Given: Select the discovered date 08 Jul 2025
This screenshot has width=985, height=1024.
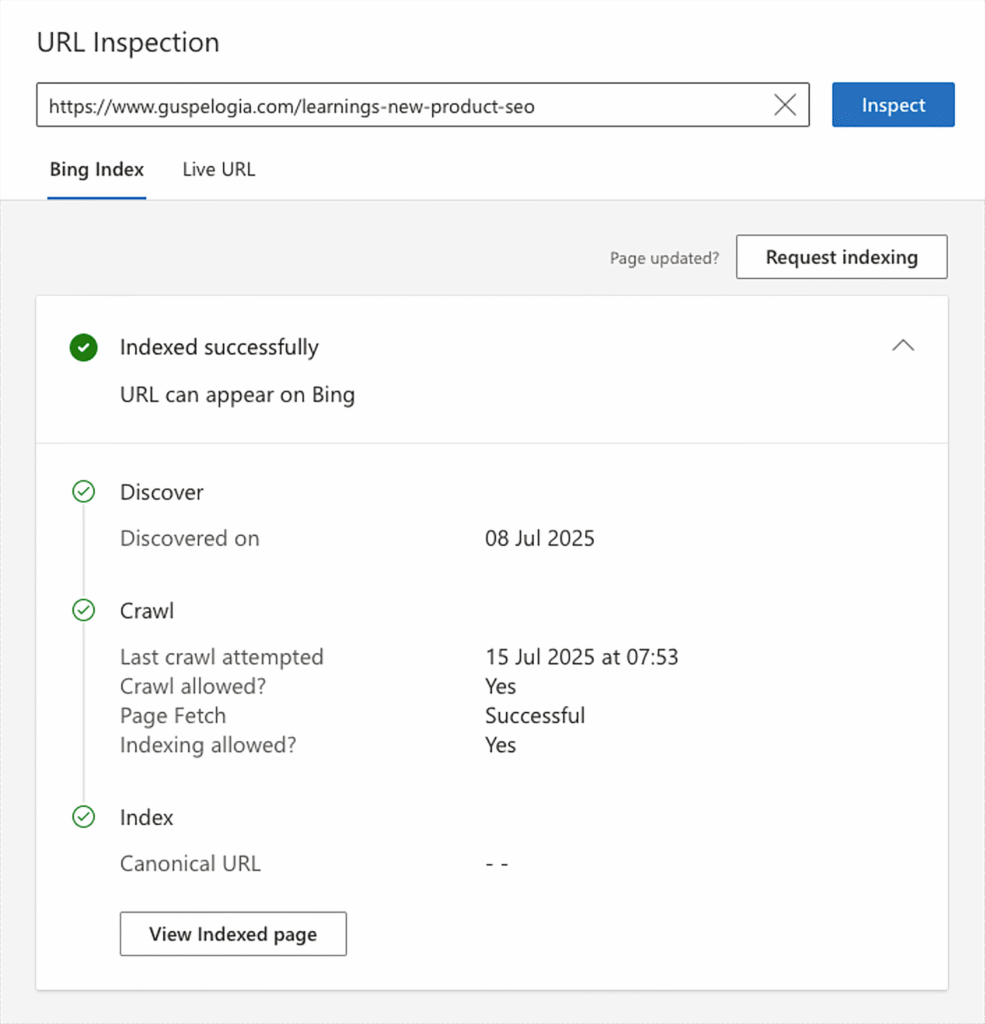Looking at the screenshot, I should tap(540, 539).
